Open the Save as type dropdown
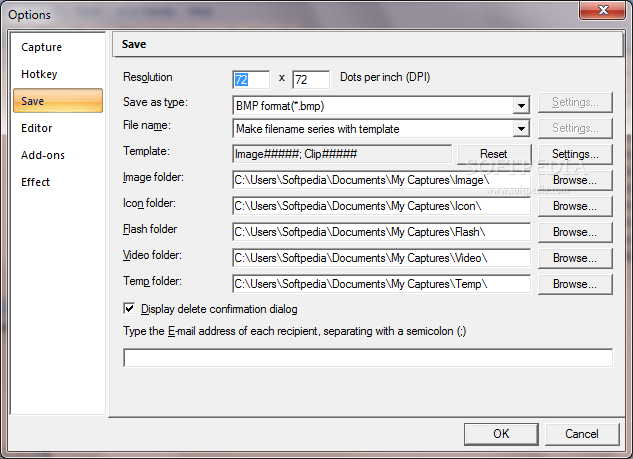The width and height of the screenshot is (633, 459). click(x=521, y=106)
